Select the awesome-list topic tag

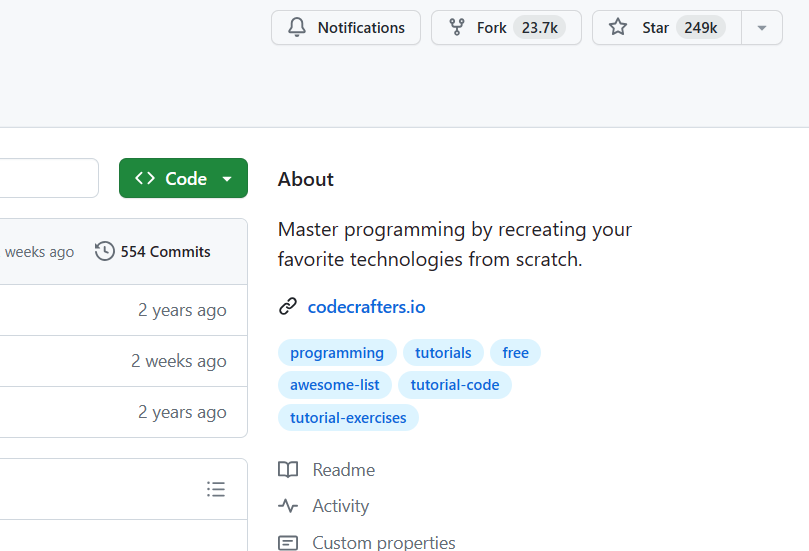coord(335,385)
